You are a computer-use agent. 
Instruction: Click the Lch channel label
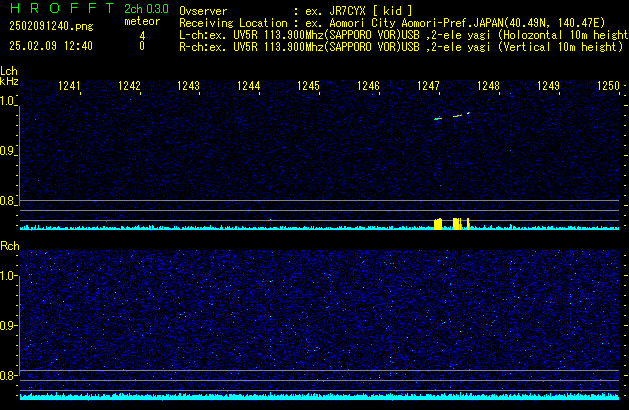tap(9, 71)
